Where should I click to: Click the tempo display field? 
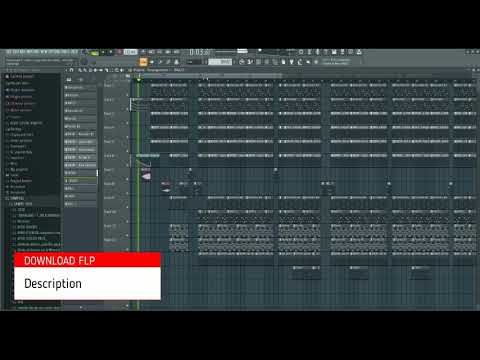[x=130, y=52]
